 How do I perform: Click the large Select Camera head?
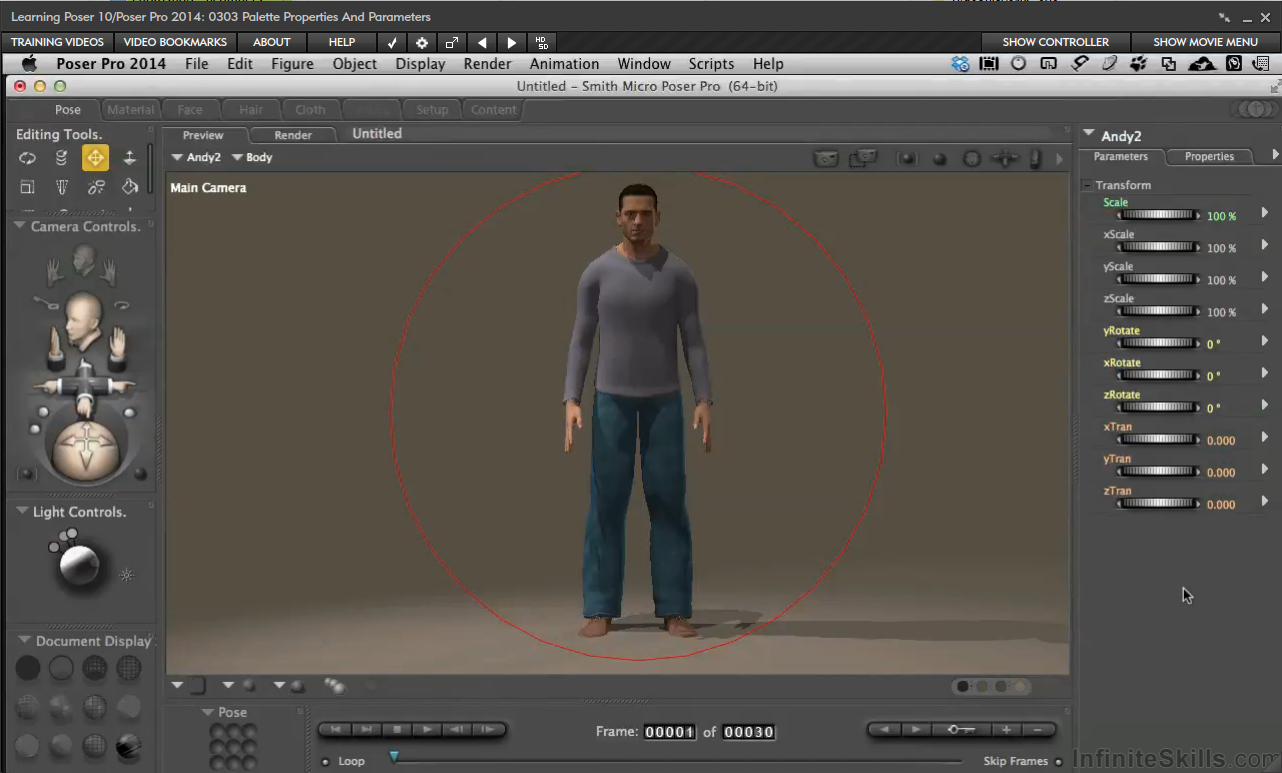[x=82, y=319]
